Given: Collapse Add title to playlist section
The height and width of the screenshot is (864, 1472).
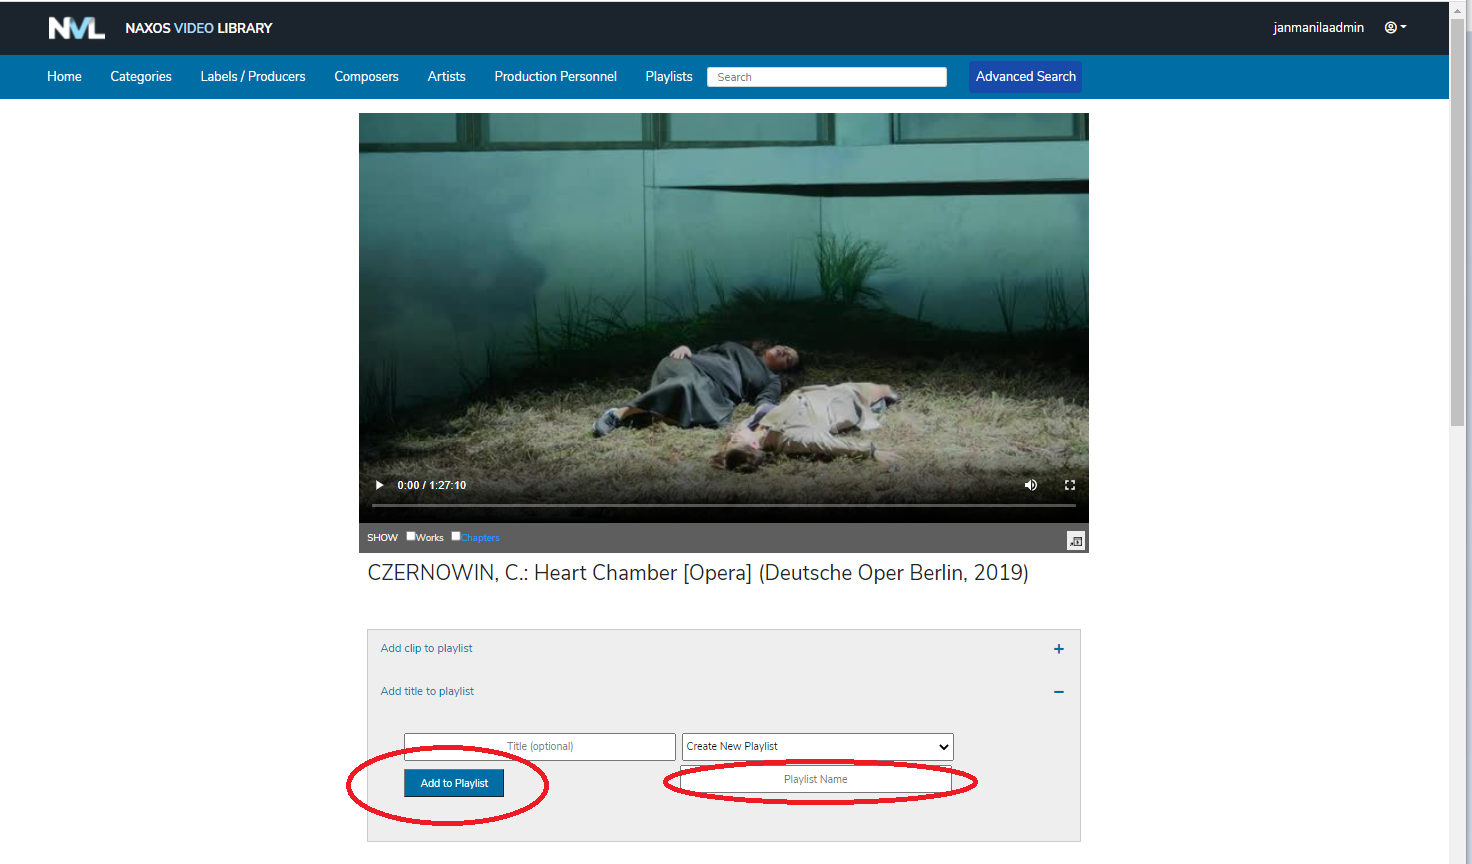Looking at the screenshot, I should click(1059, 692).
